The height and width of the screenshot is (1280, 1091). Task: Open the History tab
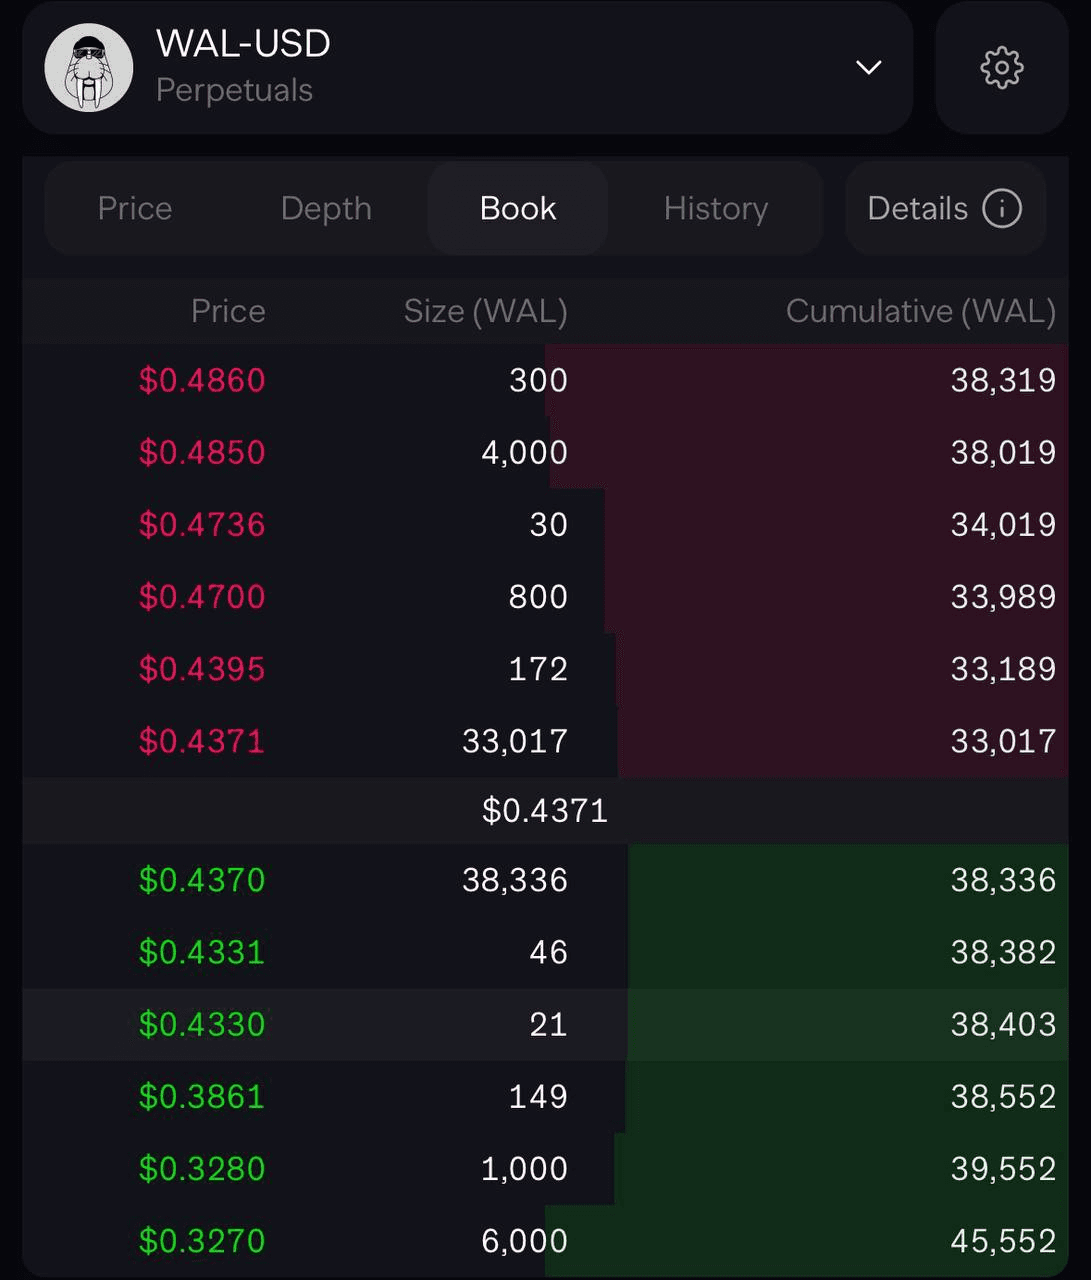[x=716, y=209]
